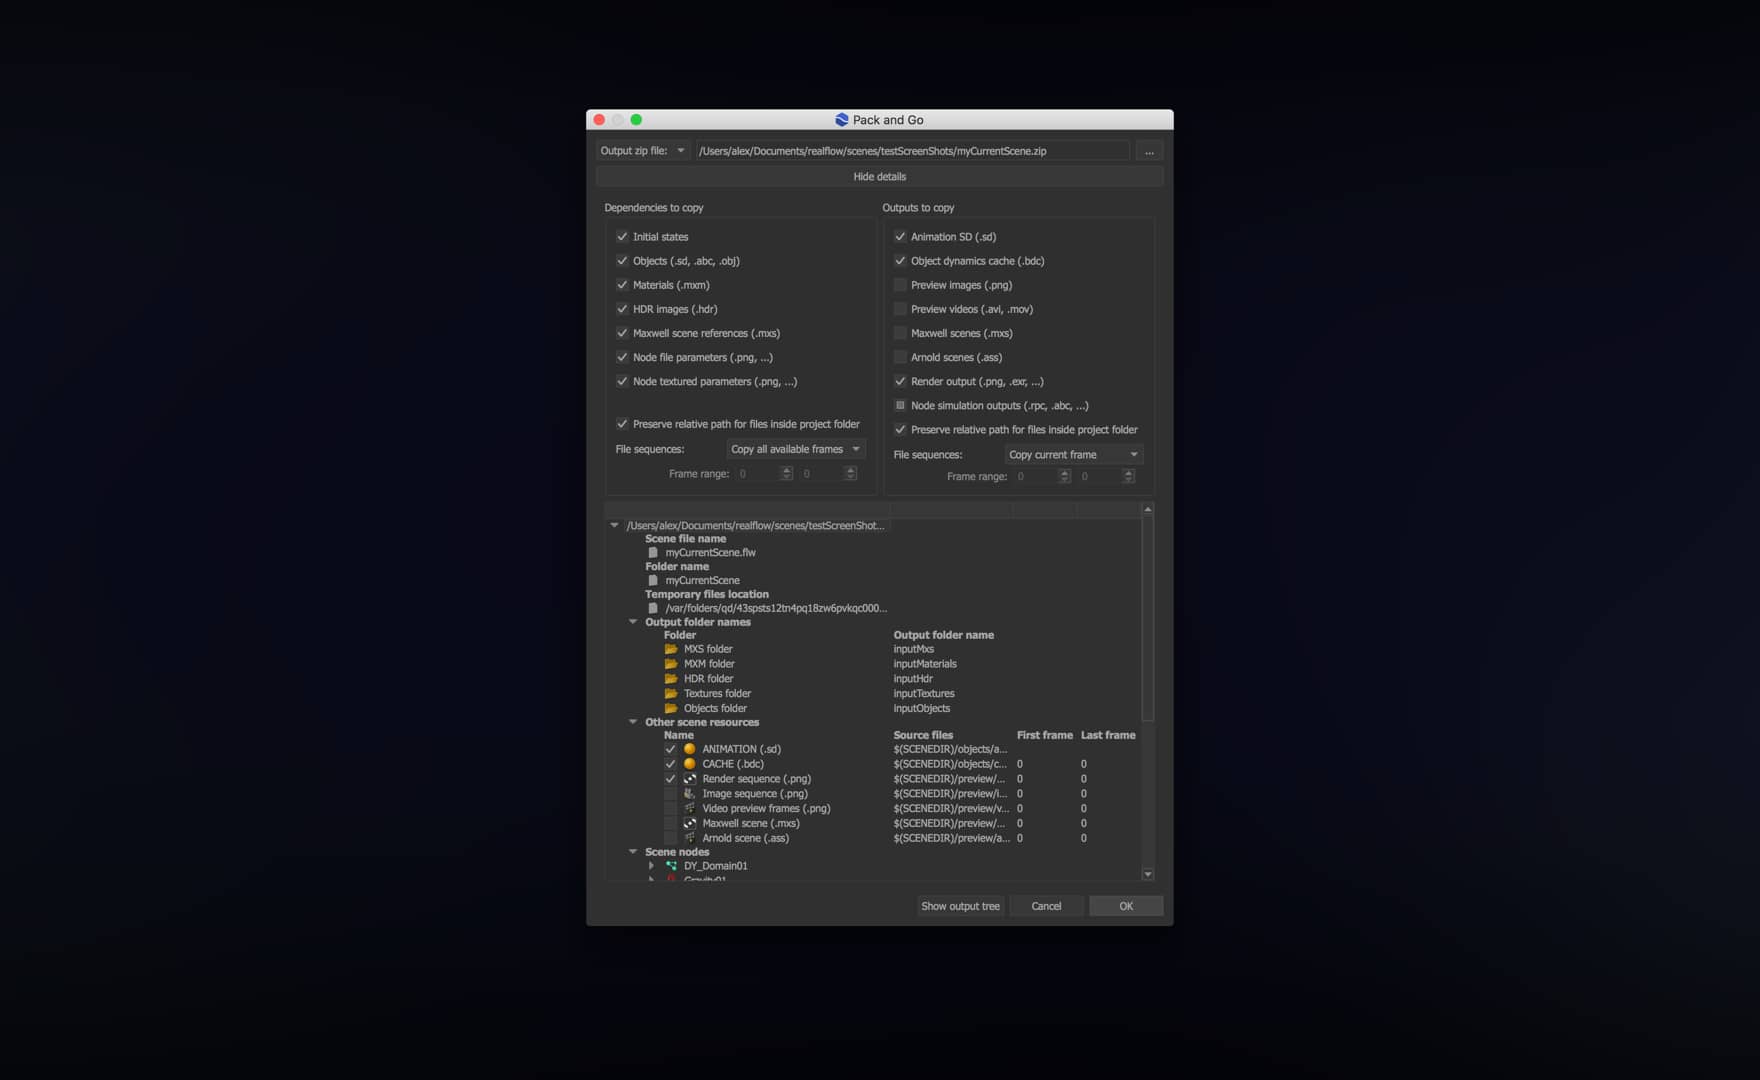Click the Video preview frames filmstrip icon
The image size is (1760, 1080).
691,808
